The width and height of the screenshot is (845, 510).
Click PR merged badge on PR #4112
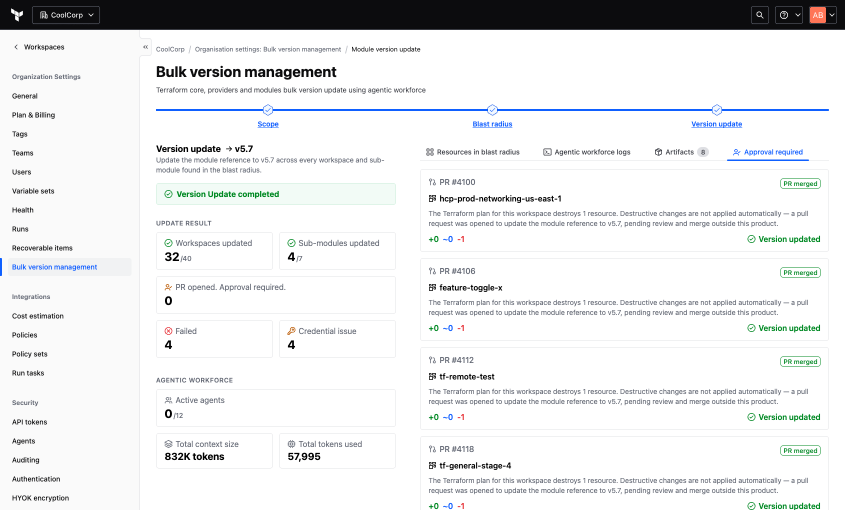pos(800,362)
